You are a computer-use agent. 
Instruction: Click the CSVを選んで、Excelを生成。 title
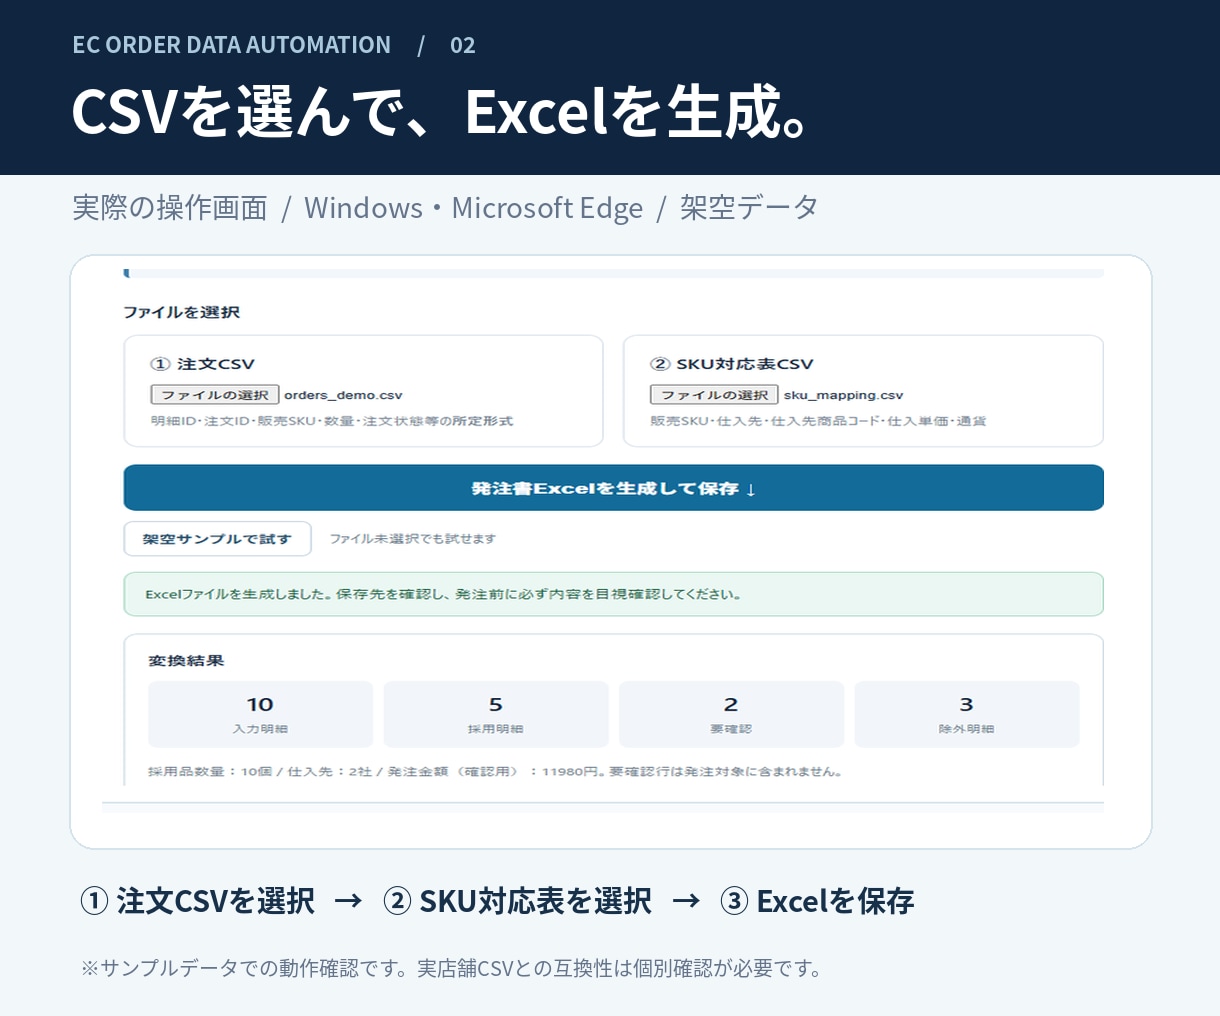pyautogui.click(x=441, y=111)
